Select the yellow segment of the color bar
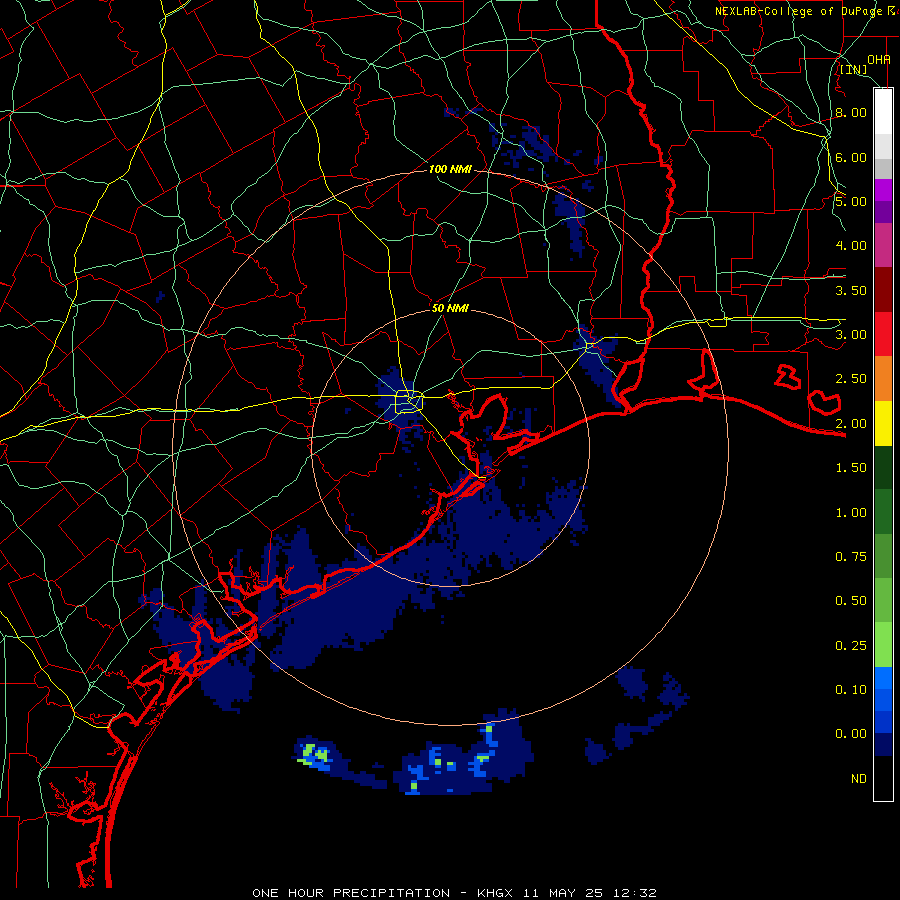Image resolution: width=900 pixels, height=900 pixels. [x=883, y=424]
